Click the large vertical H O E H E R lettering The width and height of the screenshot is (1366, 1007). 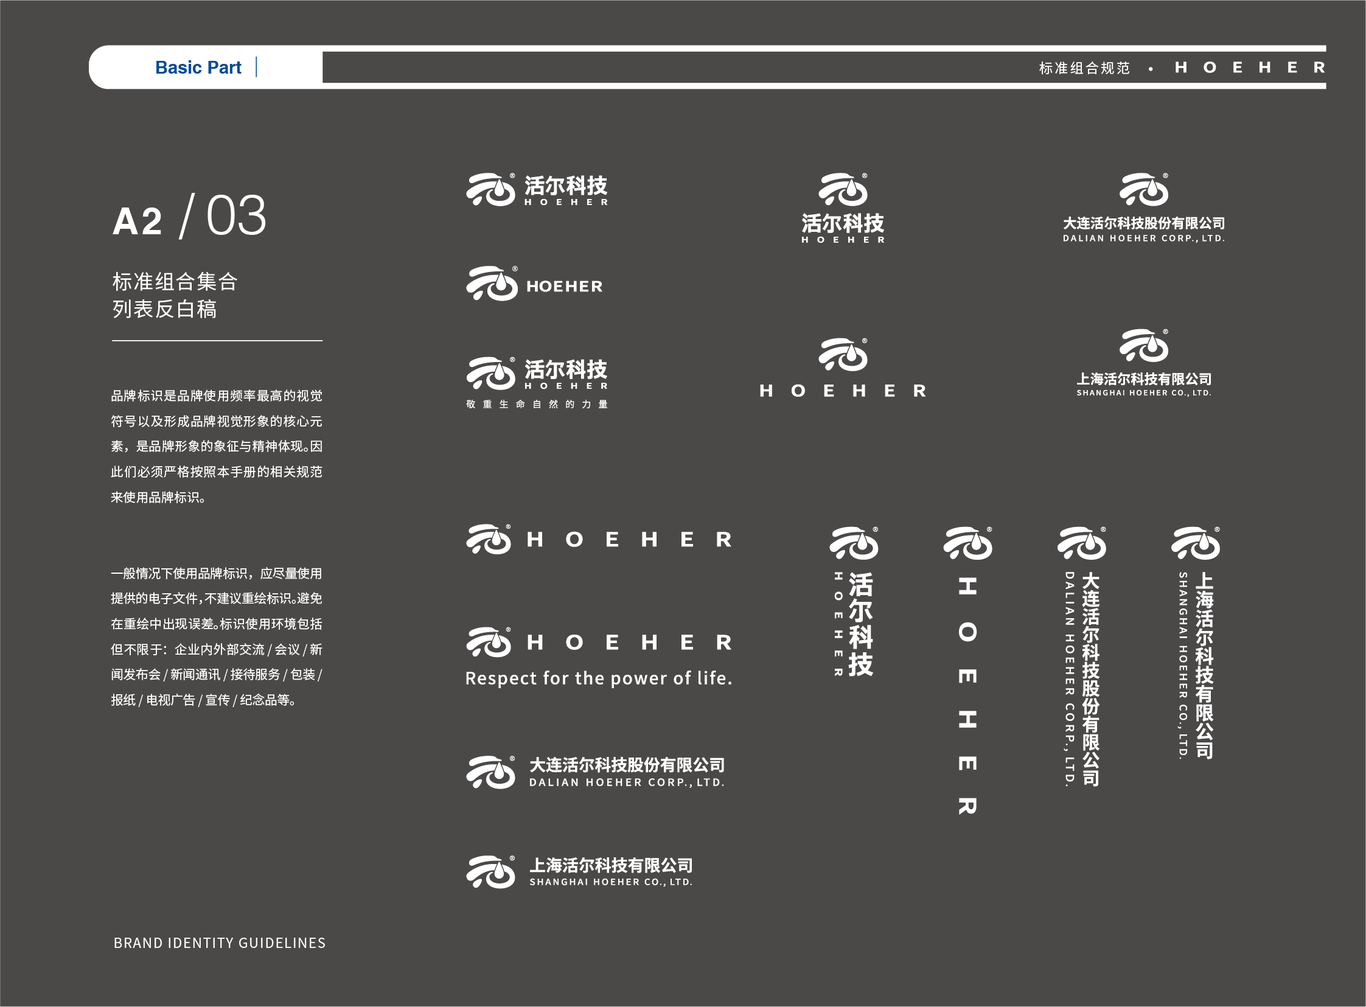[967, 695]
